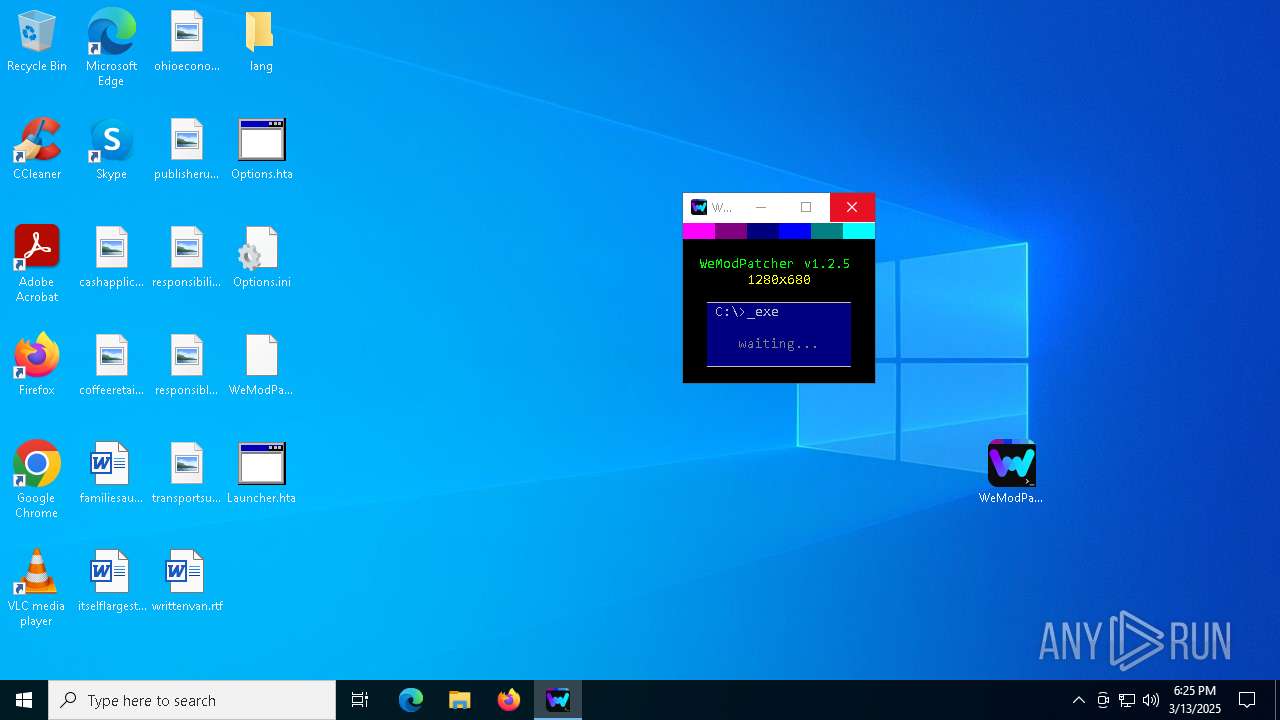Open Edge from the taskbar
The width and height of the screenshot is (1280, 720).
click(411, 700)
